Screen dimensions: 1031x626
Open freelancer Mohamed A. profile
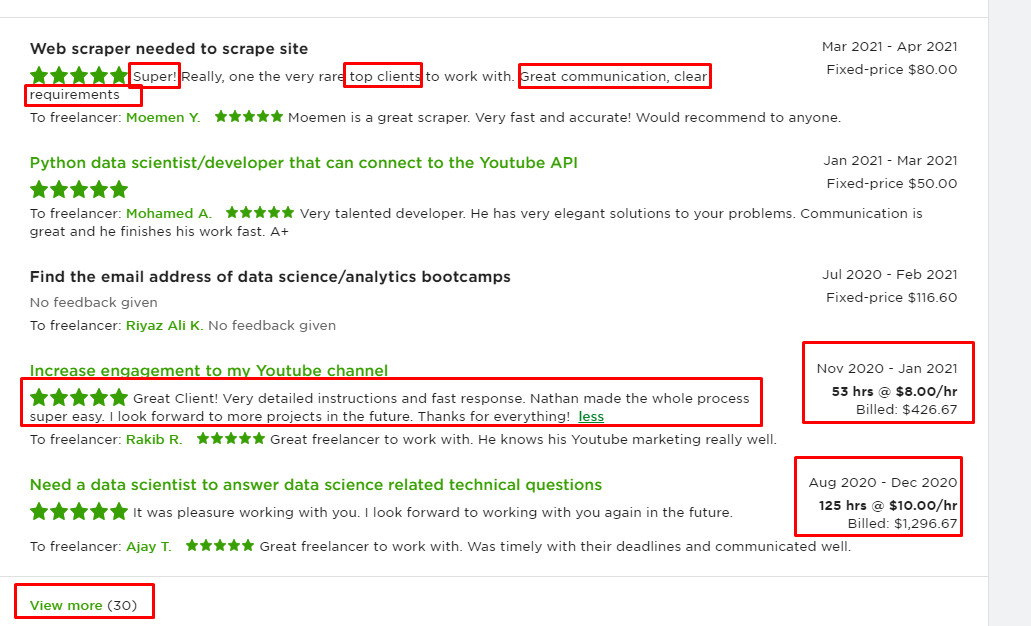coord(168,214)
